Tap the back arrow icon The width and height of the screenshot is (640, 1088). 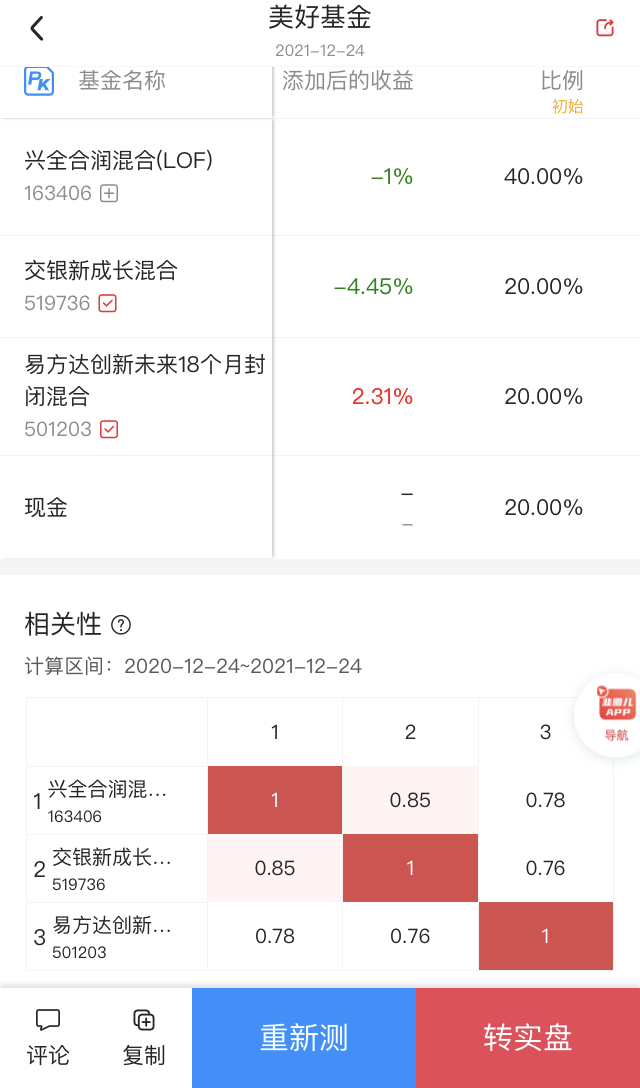[37, 28]
